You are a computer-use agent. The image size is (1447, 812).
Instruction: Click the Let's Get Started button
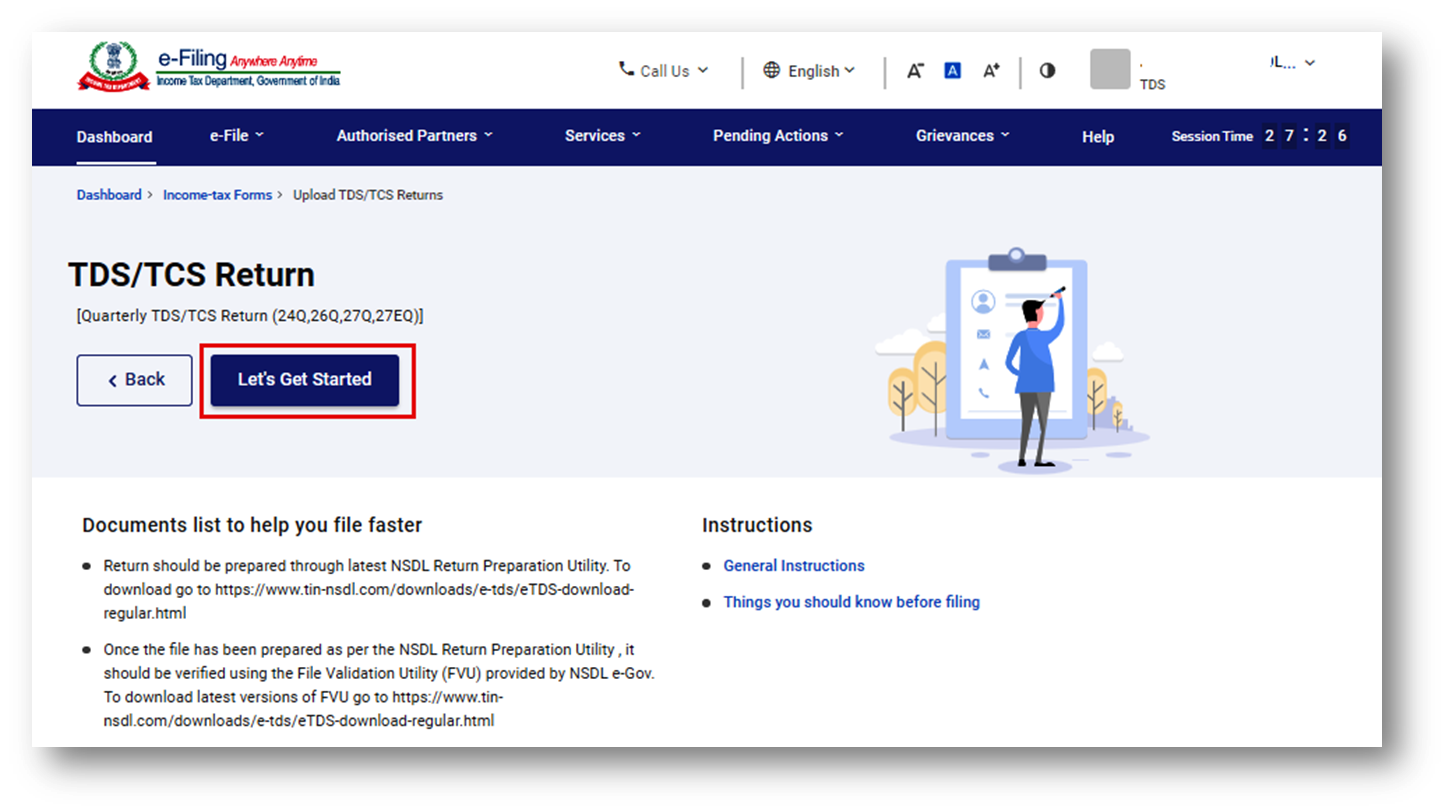point(305,380)
